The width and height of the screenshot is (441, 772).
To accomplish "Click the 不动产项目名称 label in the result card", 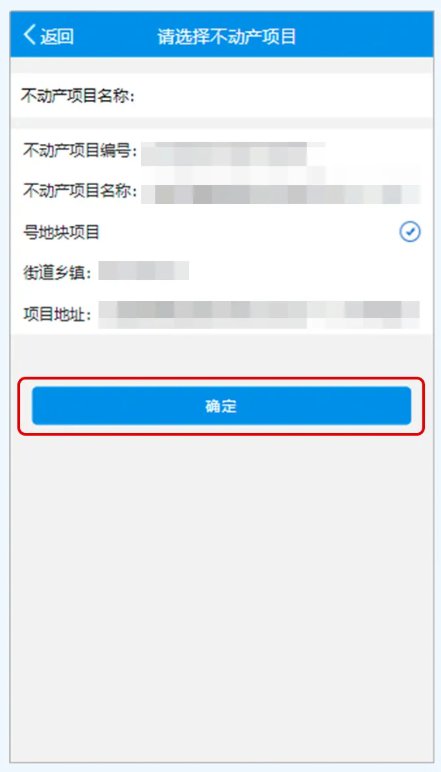I will point(80,191).
